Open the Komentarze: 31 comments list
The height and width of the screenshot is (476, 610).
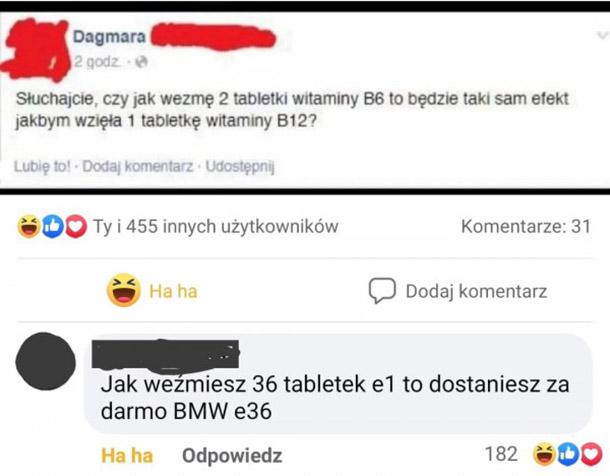(526, 226)
